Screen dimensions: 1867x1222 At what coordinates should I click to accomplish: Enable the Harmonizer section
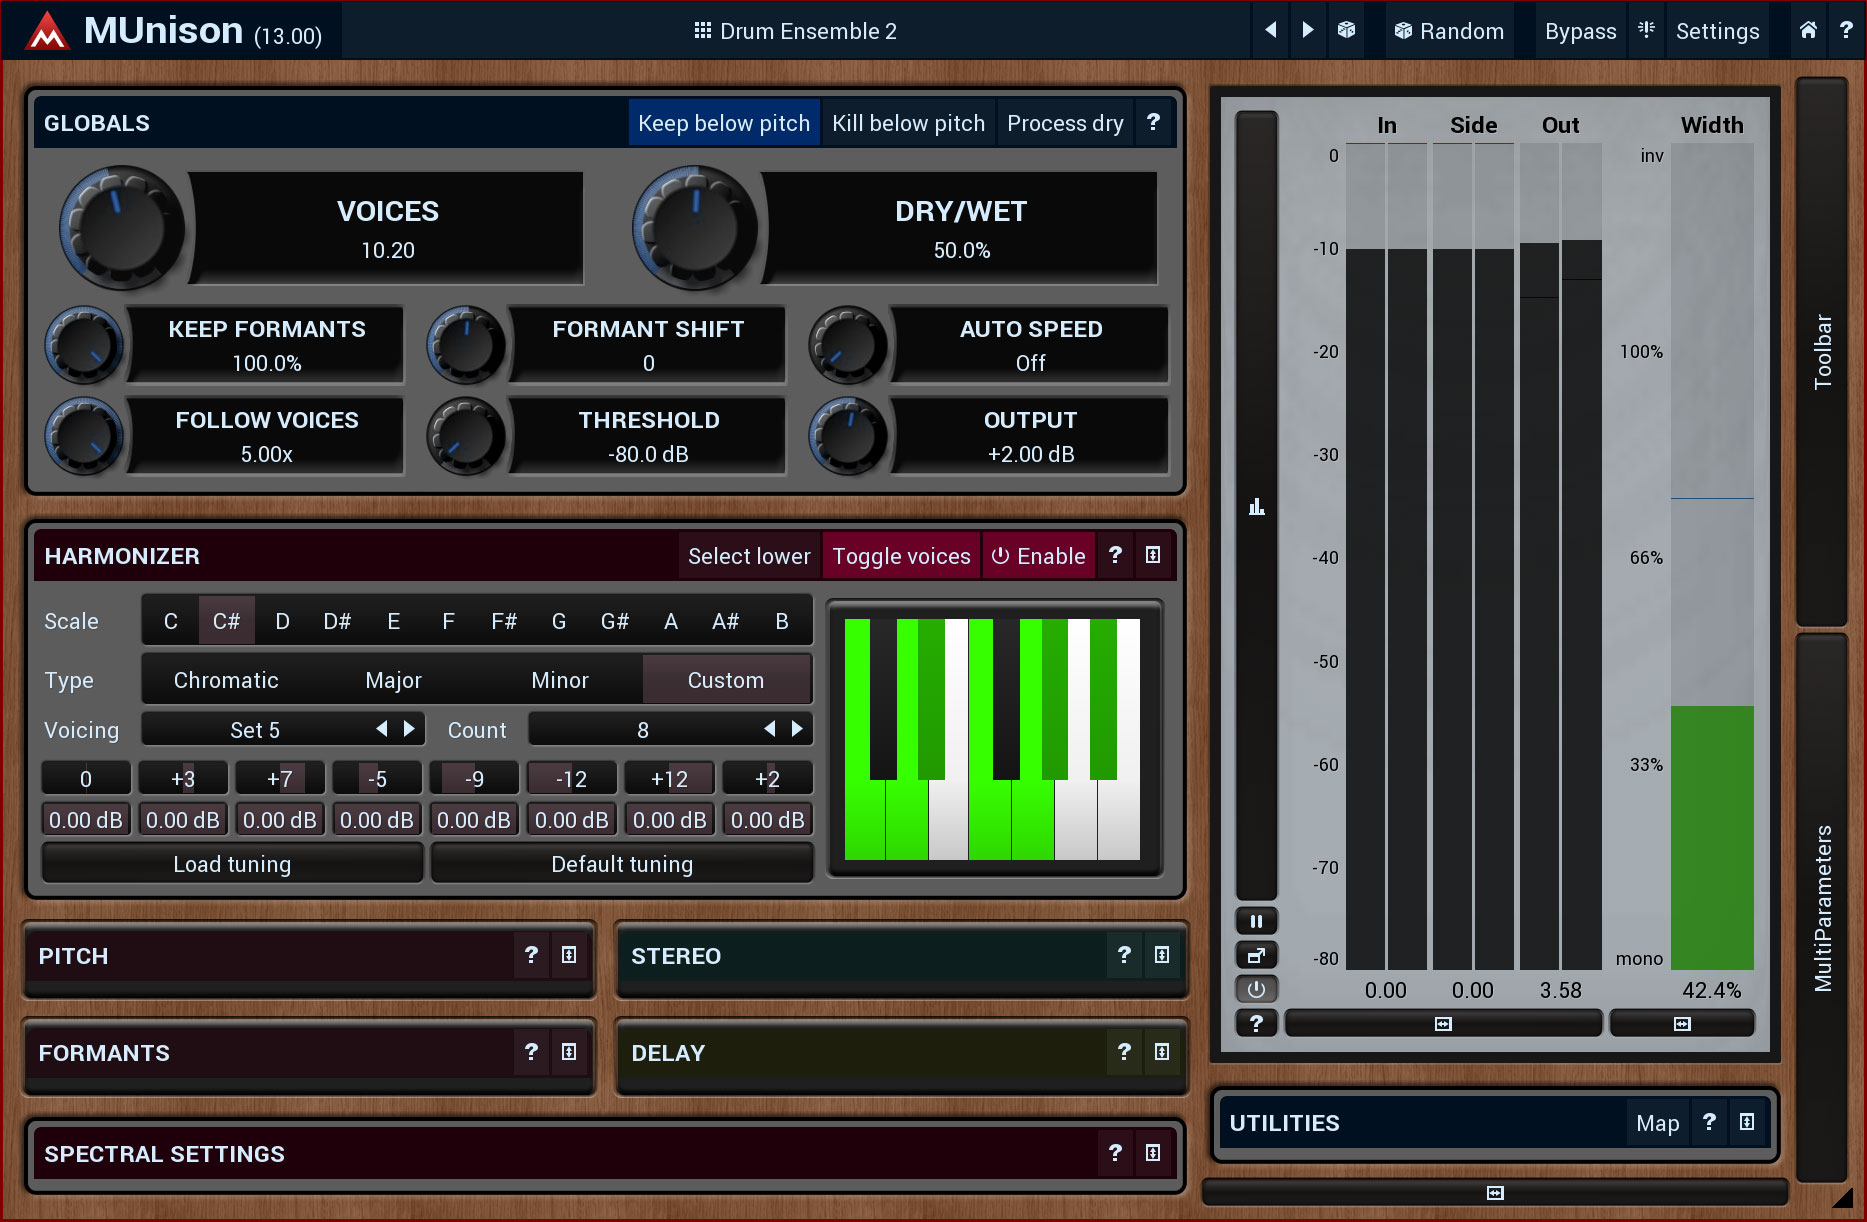[x=1038, y=556]
